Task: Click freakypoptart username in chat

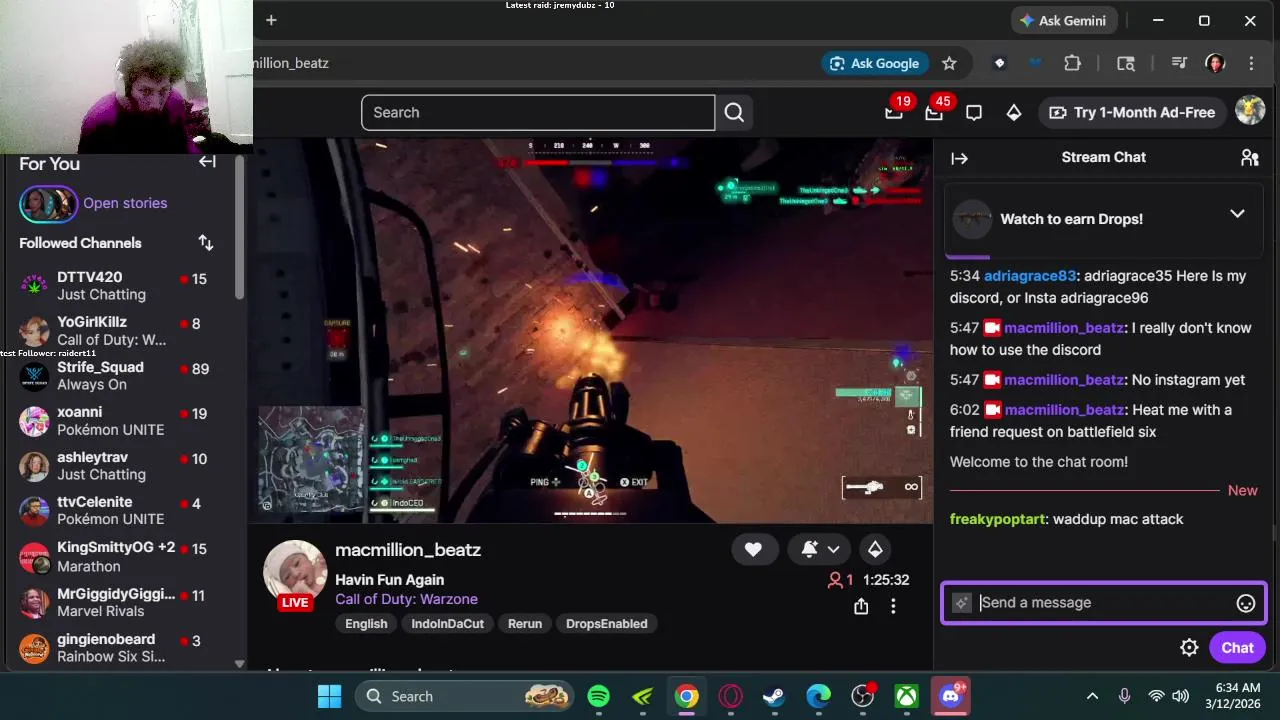Action: 997,519
